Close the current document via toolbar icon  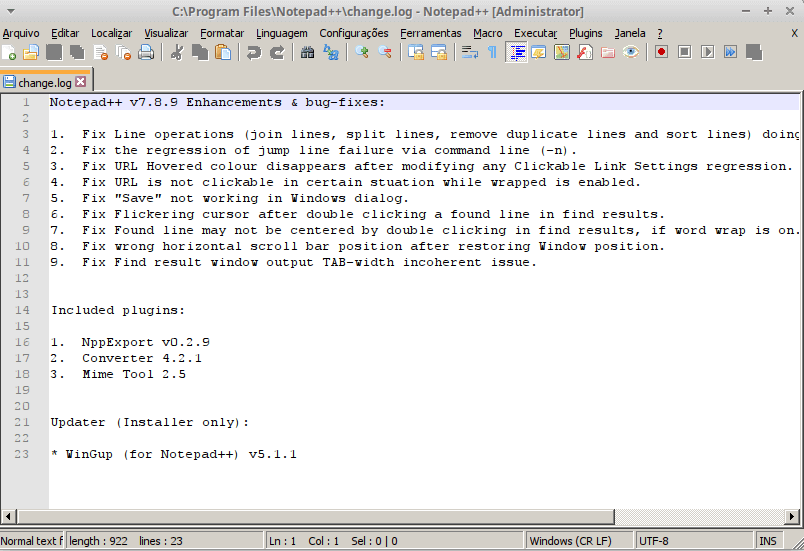point(101,52)
